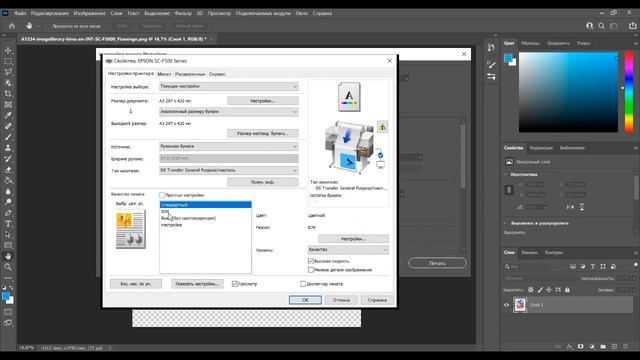Collapse the 'Выровнять и распределить' section
The image size is (640, 360).
coord(505,223)
